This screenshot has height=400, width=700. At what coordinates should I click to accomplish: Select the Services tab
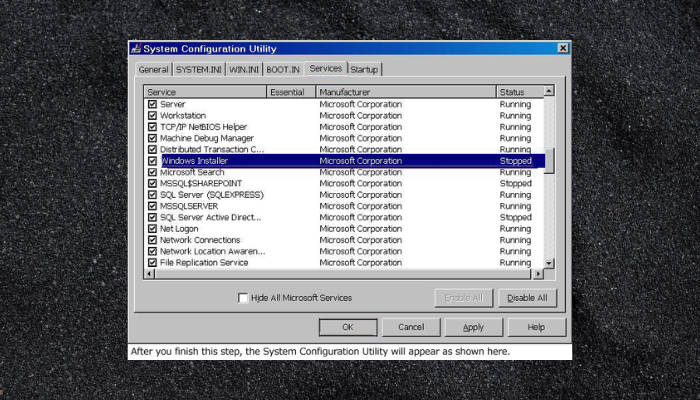[326, 68]
